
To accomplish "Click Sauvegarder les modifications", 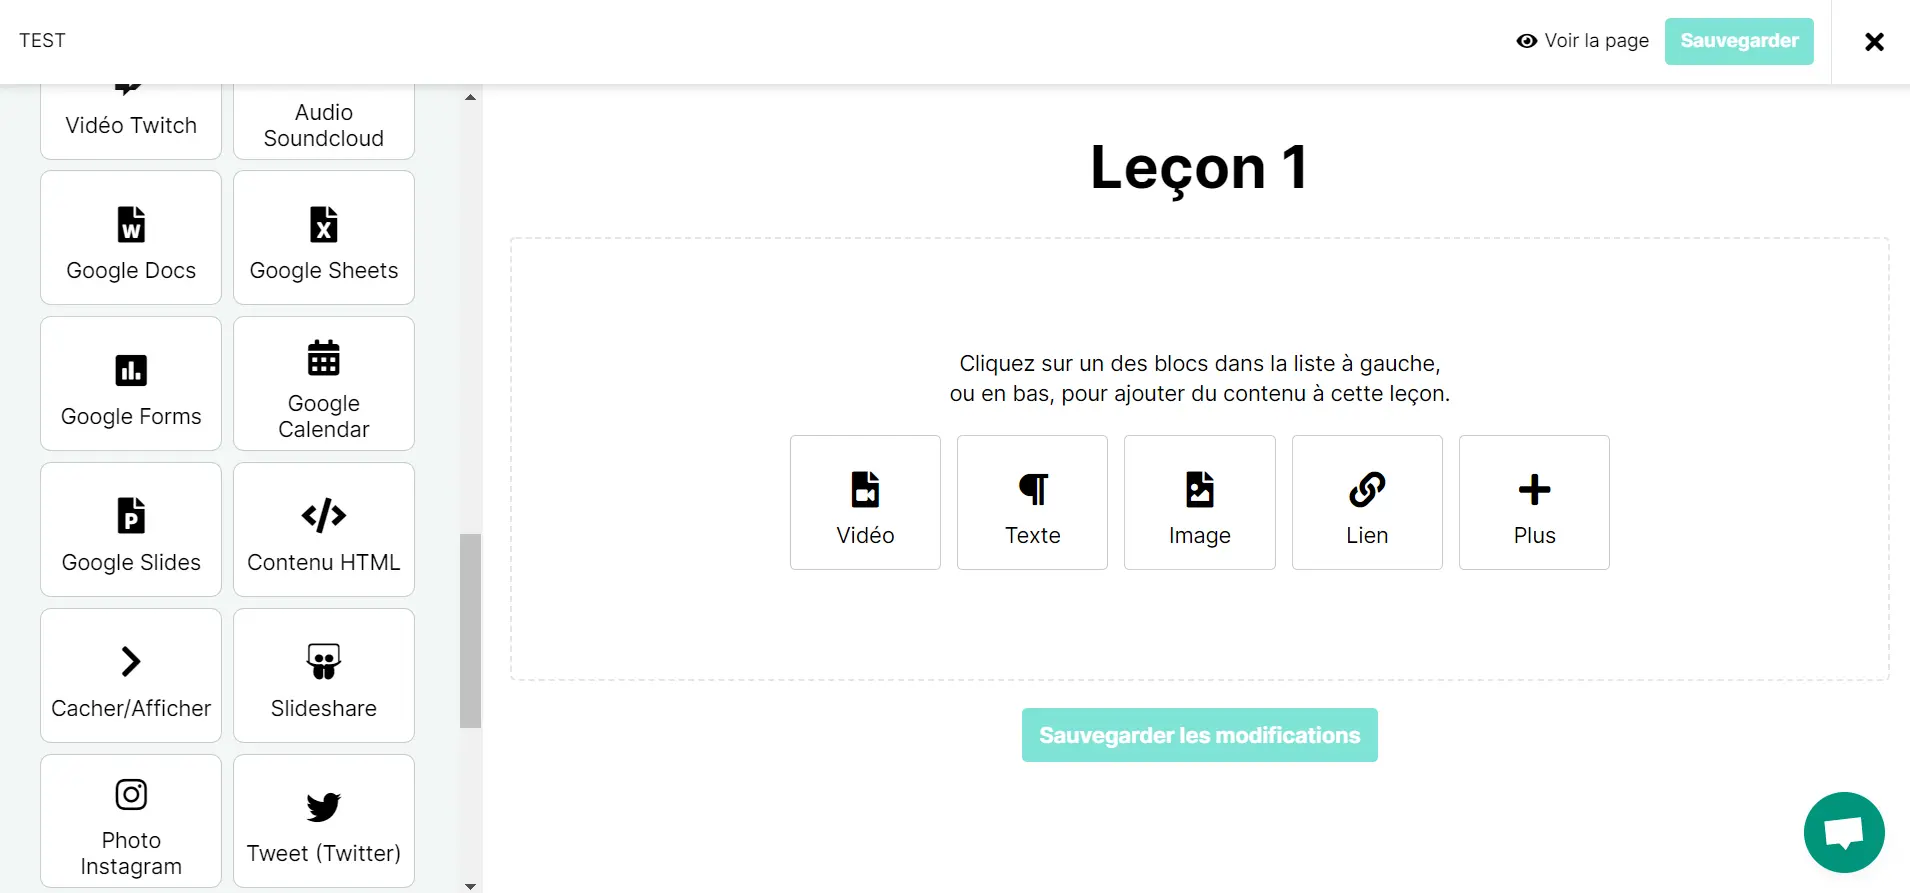I will (x=1199, y=735).
